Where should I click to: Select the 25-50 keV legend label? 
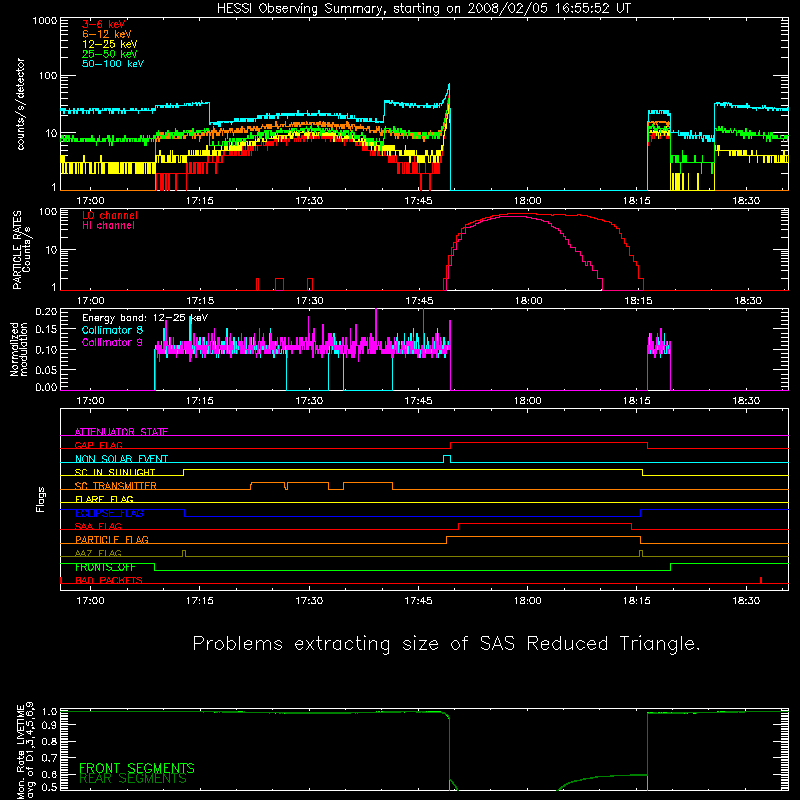pos(110,54)
